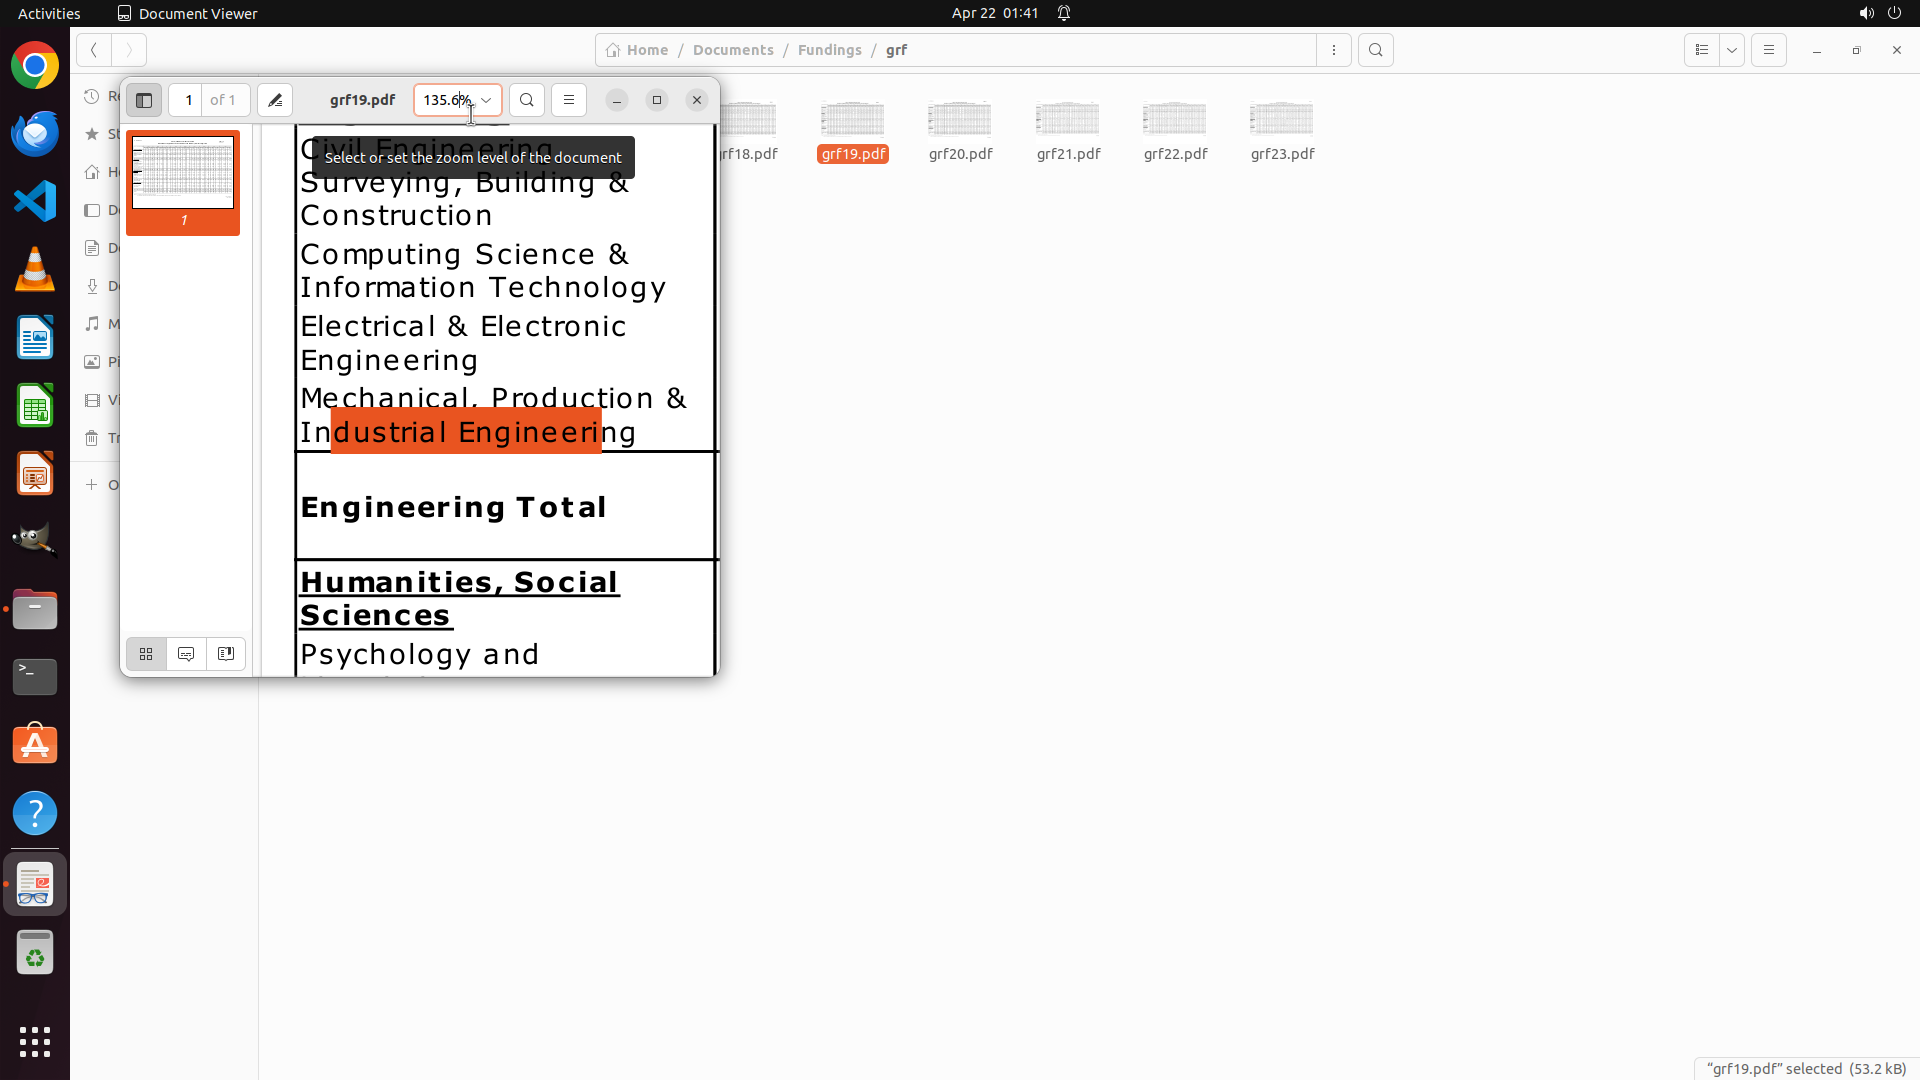The height and width of the screenshot is (1080, 1920).
Task: Switch sidebar to bookmarks view
Action: tap(226, 654)
